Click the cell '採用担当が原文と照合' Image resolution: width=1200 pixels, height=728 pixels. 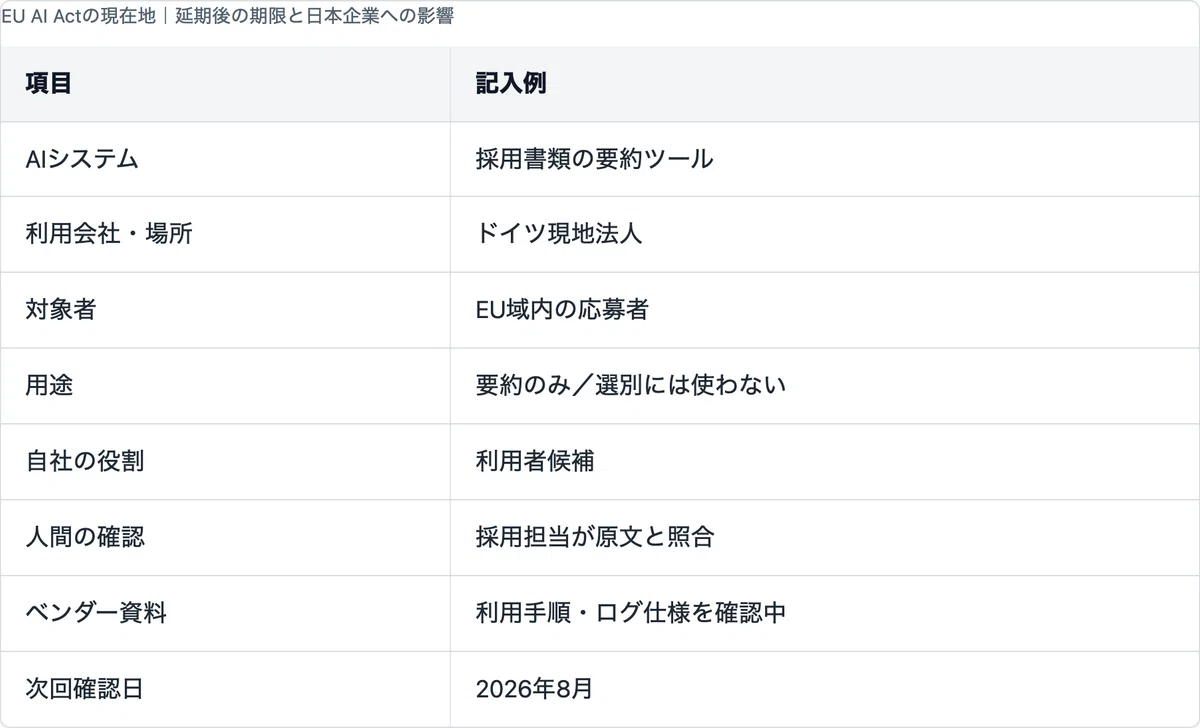(x=595, y=538)
